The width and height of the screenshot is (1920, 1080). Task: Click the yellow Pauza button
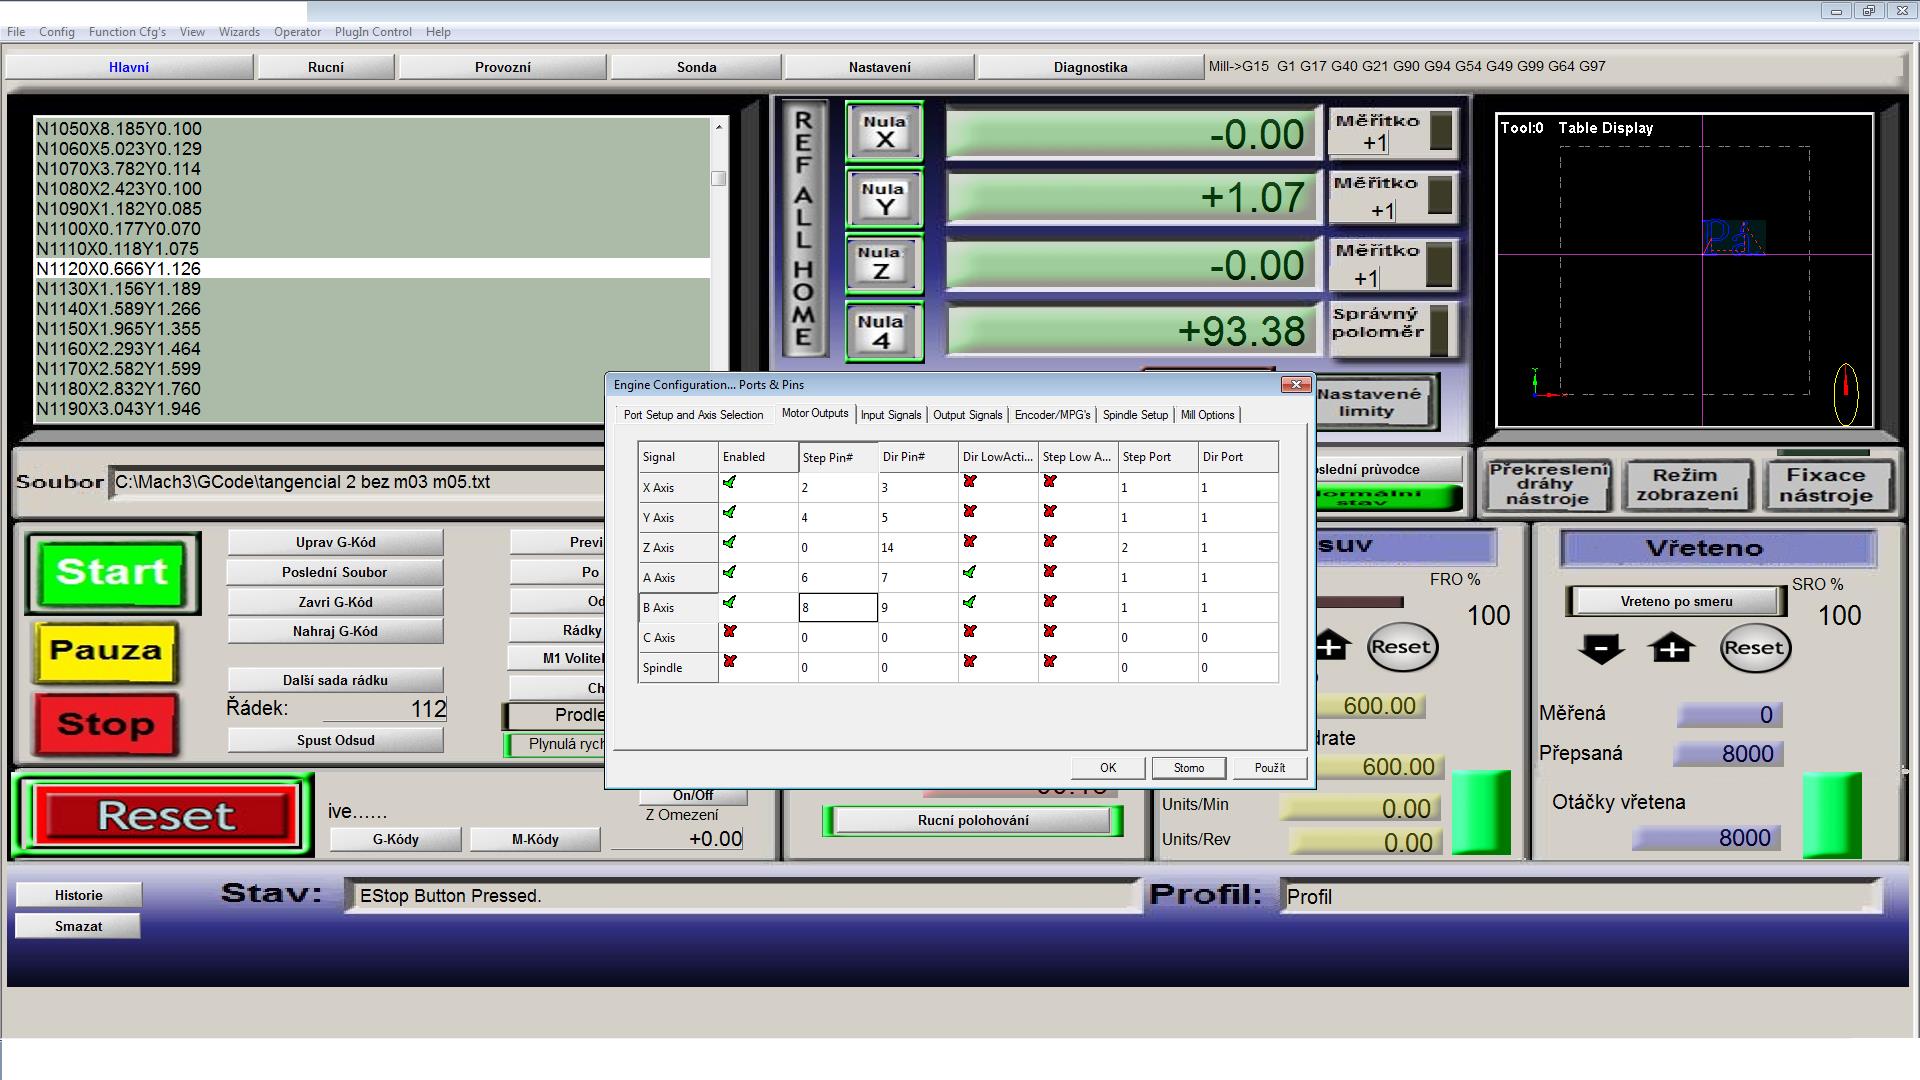pyautogui.click(x=106, y=651)
